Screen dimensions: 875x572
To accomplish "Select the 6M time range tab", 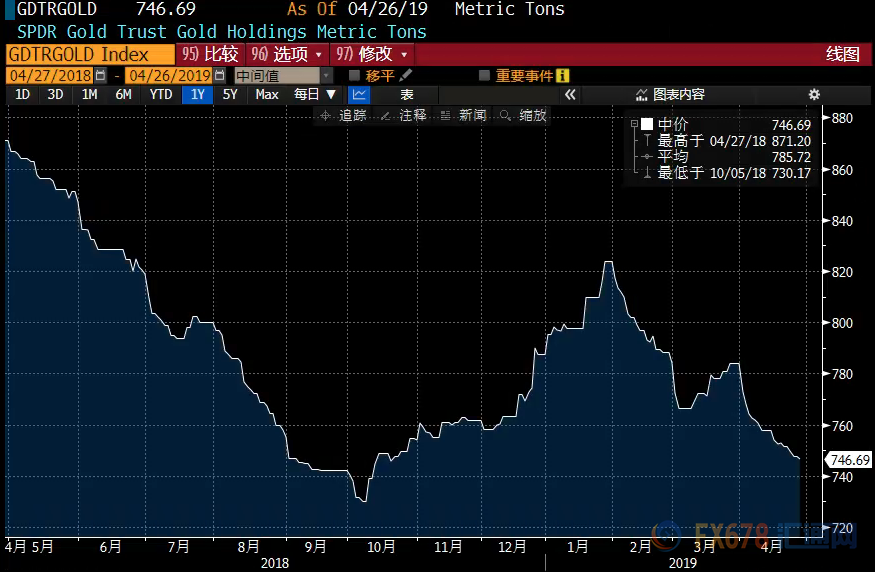I will tap(123, 94).
